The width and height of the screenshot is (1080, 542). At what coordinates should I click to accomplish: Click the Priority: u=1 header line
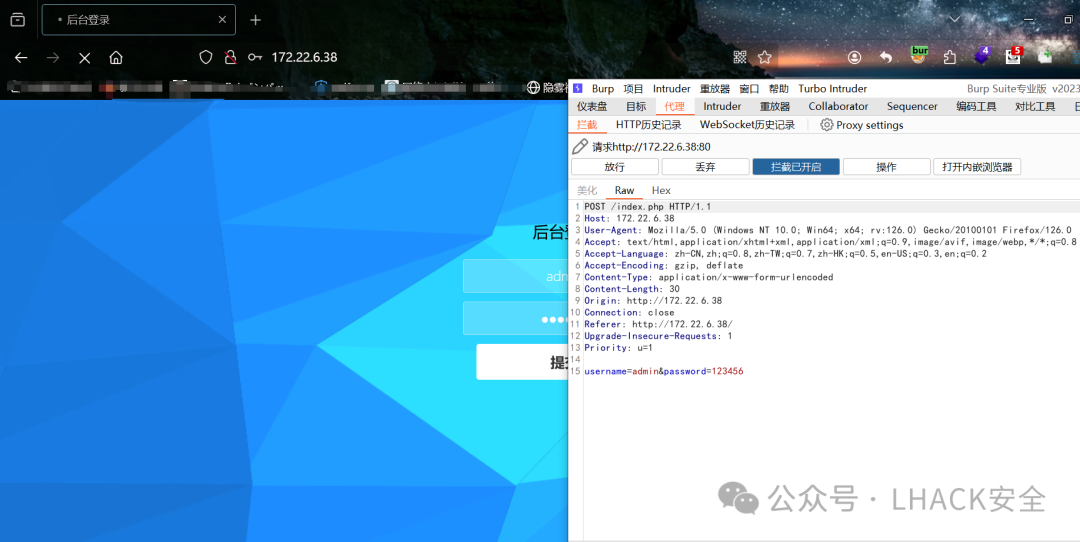(618, 348)
